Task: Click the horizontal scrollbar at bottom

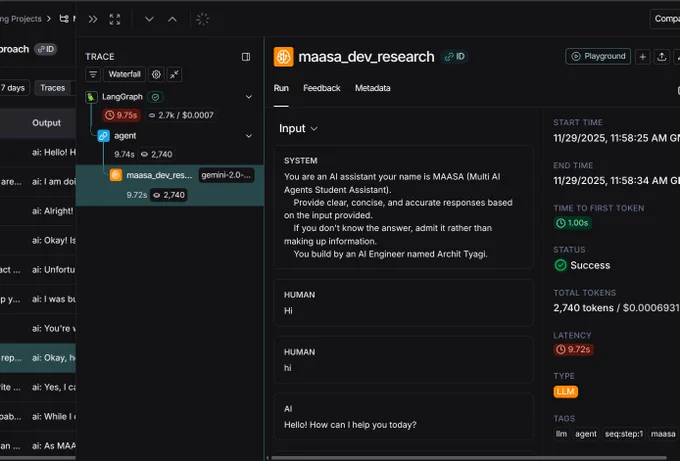Action: pos(468,458)
